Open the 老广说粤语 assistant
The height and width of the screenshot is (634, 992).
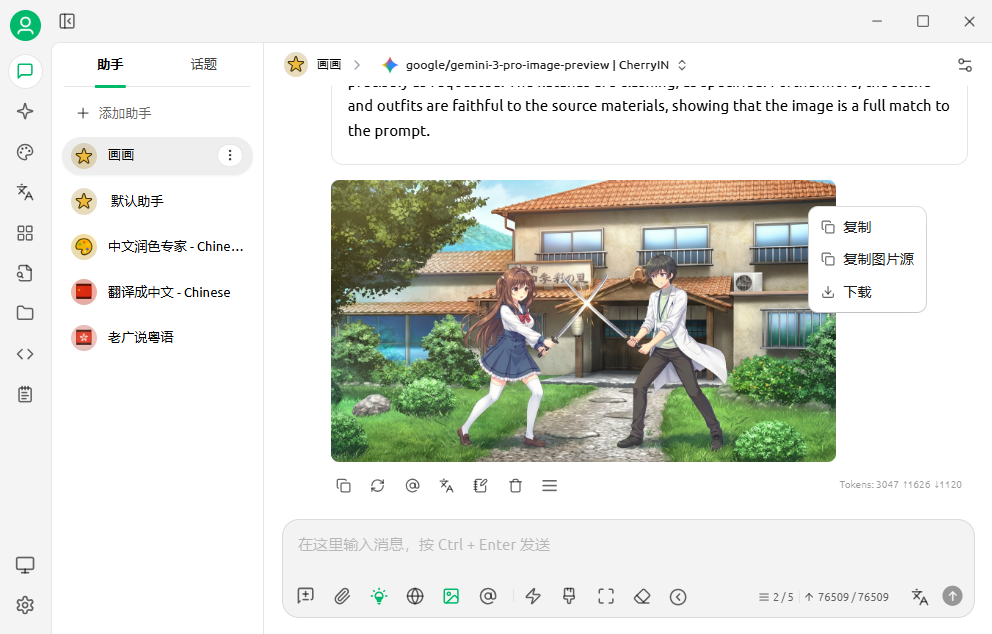point(158,337)
